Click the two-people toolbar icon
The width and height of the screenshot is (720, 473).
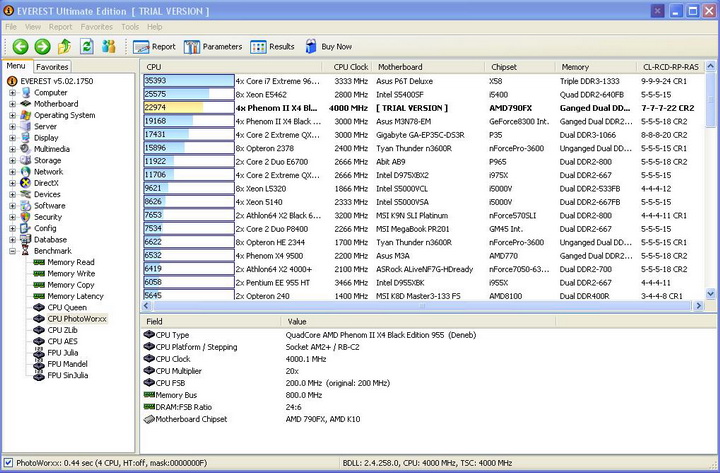point(109,46)
